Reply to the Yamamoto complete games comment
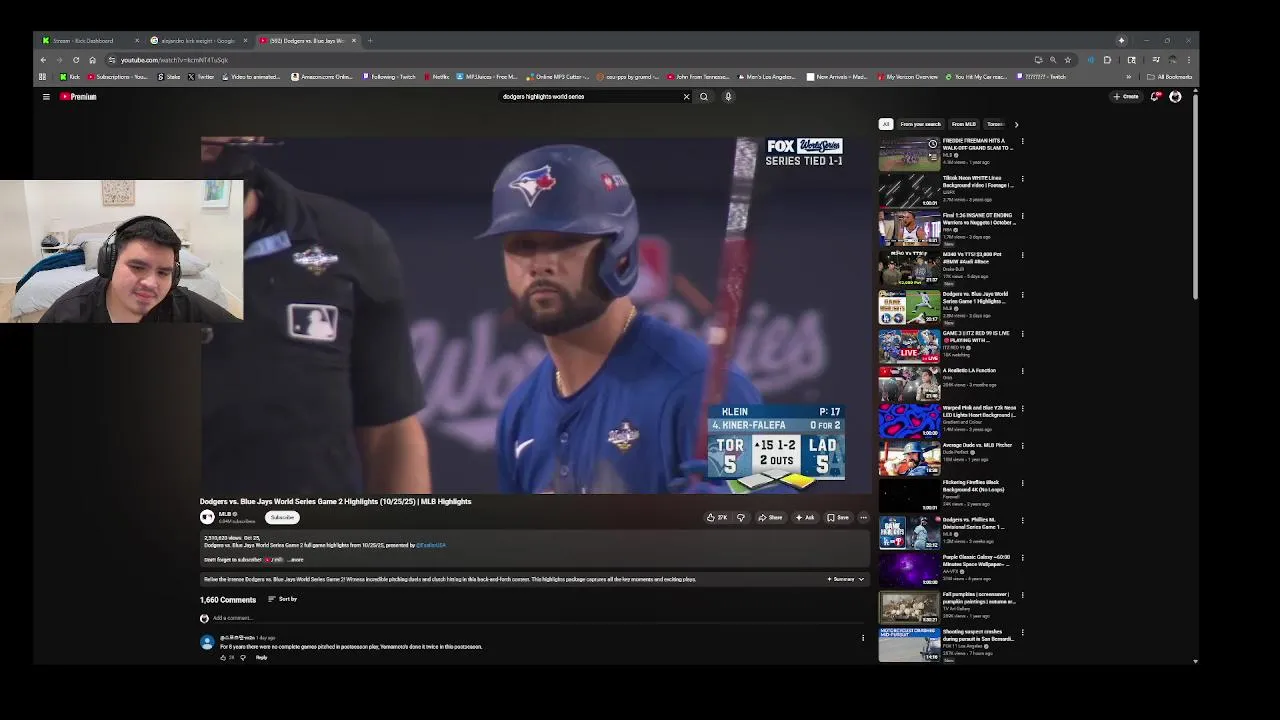The width and height of the screenshot is (1280, 720). [x=261, y=658]
